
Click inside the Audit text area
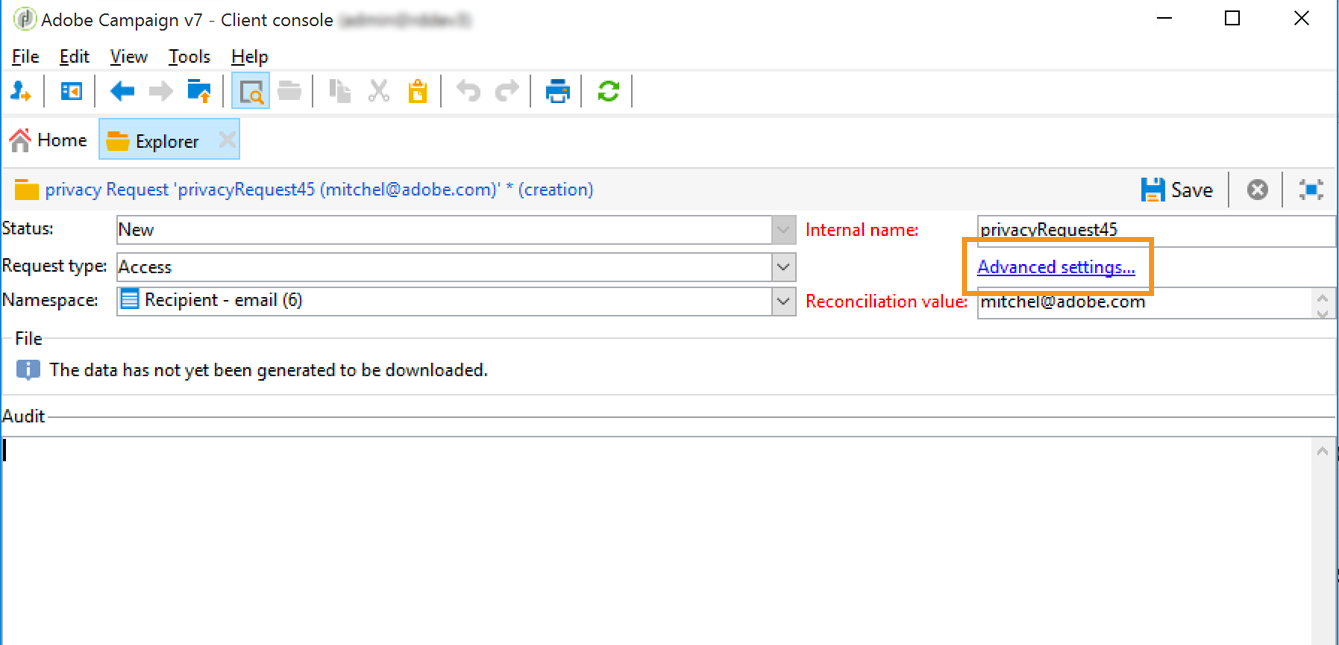click(656, 540)
